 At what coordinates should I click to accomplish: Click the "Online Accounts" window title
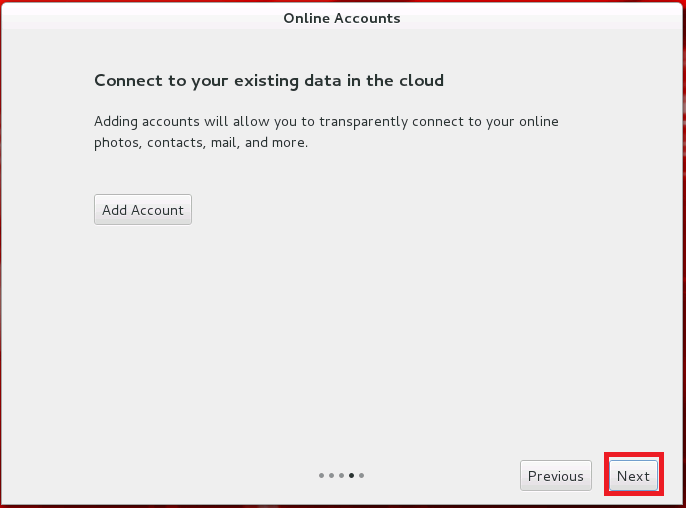tap(342, 18)
